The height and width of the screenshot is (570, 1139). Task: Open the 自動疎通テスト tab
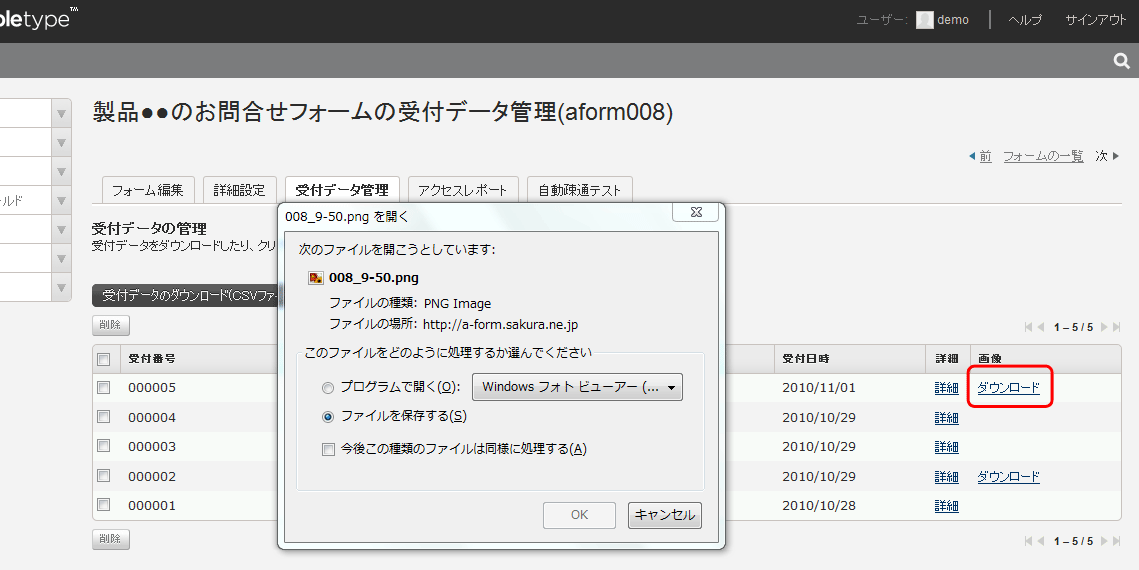coord(580,190)
